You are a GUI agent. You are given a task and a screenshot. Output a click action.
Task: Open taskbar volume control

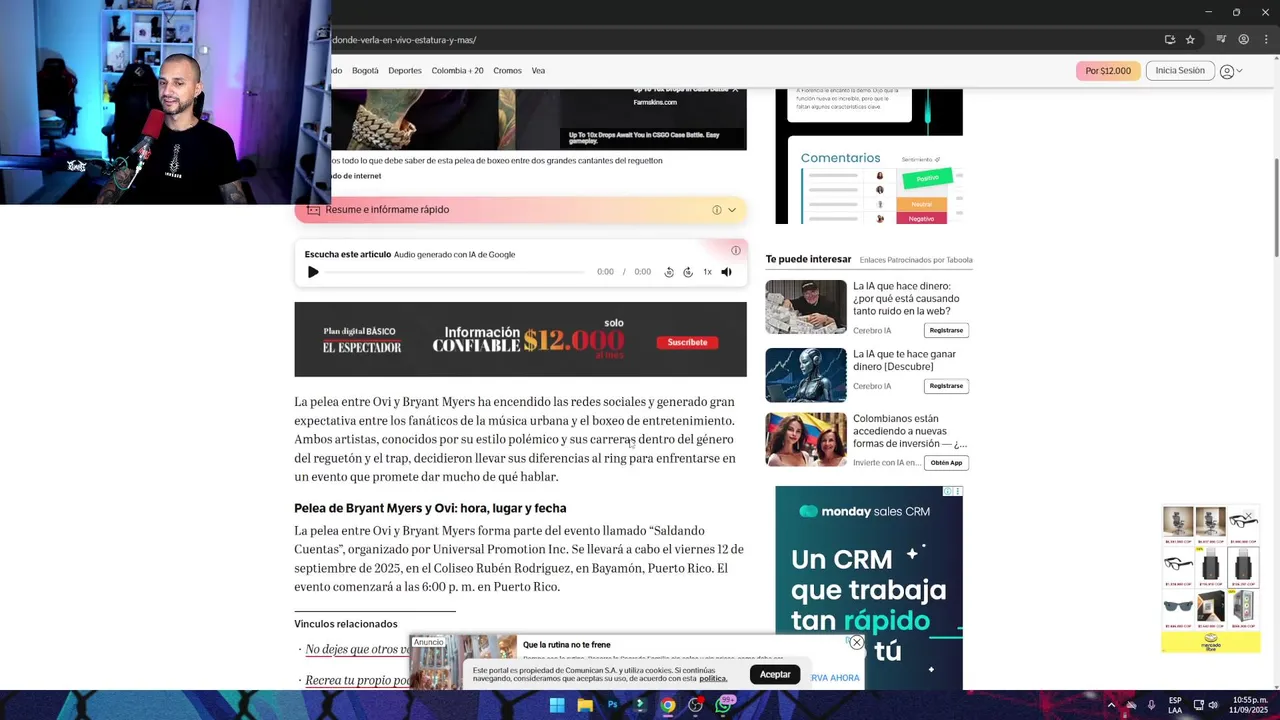[1214, 705]
